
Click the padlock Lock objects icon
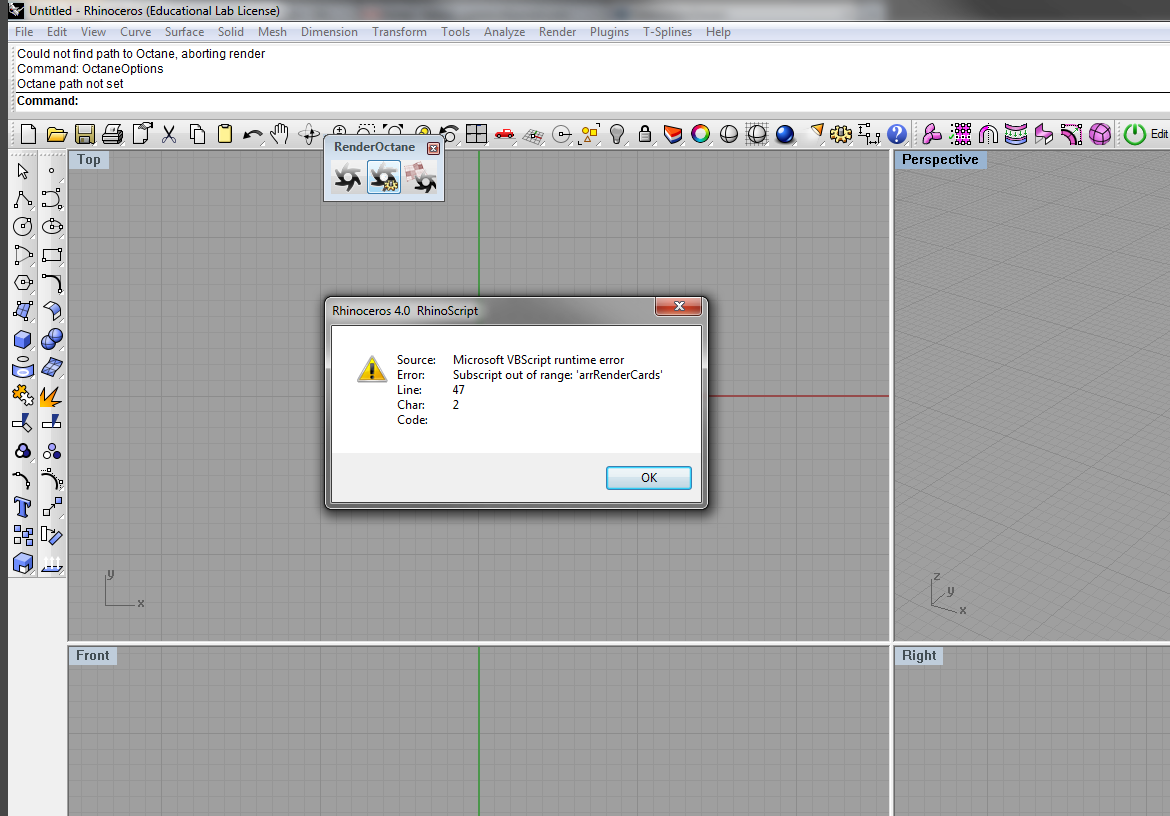tap(645, 134)
